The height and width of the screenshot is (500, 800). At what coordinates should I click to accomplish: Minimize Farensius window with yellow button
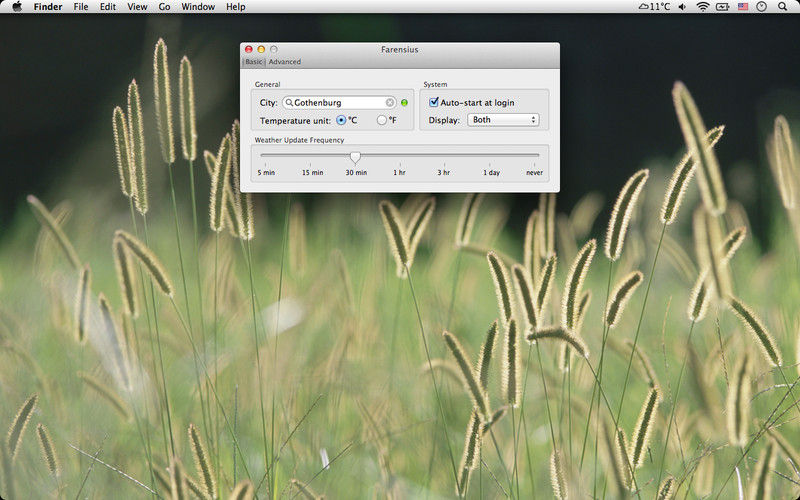261,49
